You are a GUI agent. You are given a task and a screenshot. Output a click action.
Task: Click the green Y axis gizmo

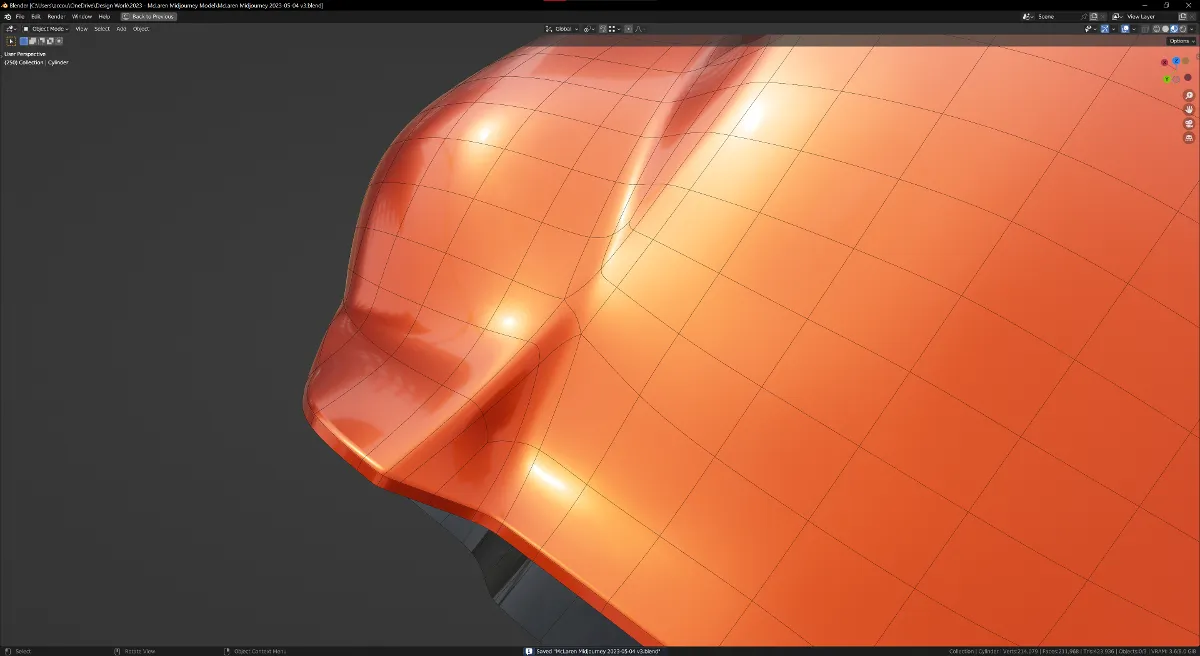[x=1167, y=79]
